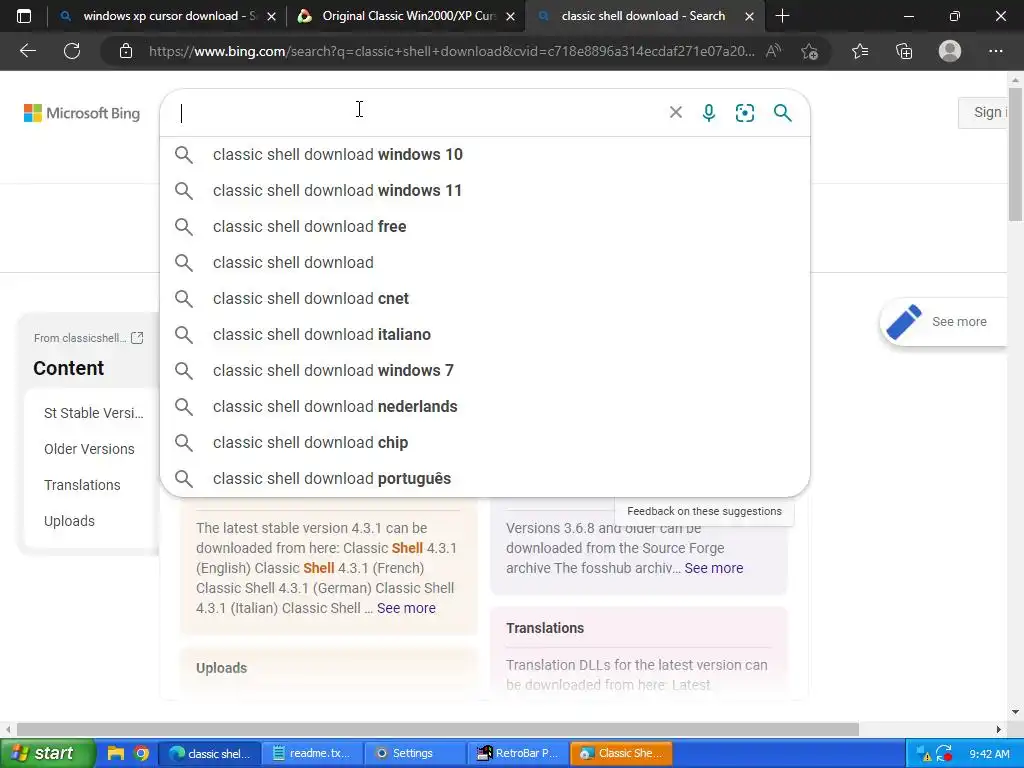Click the horizontal page scrollbar thumb
The height and width of the screenshot is (768, 1024).
coord(438,729)
